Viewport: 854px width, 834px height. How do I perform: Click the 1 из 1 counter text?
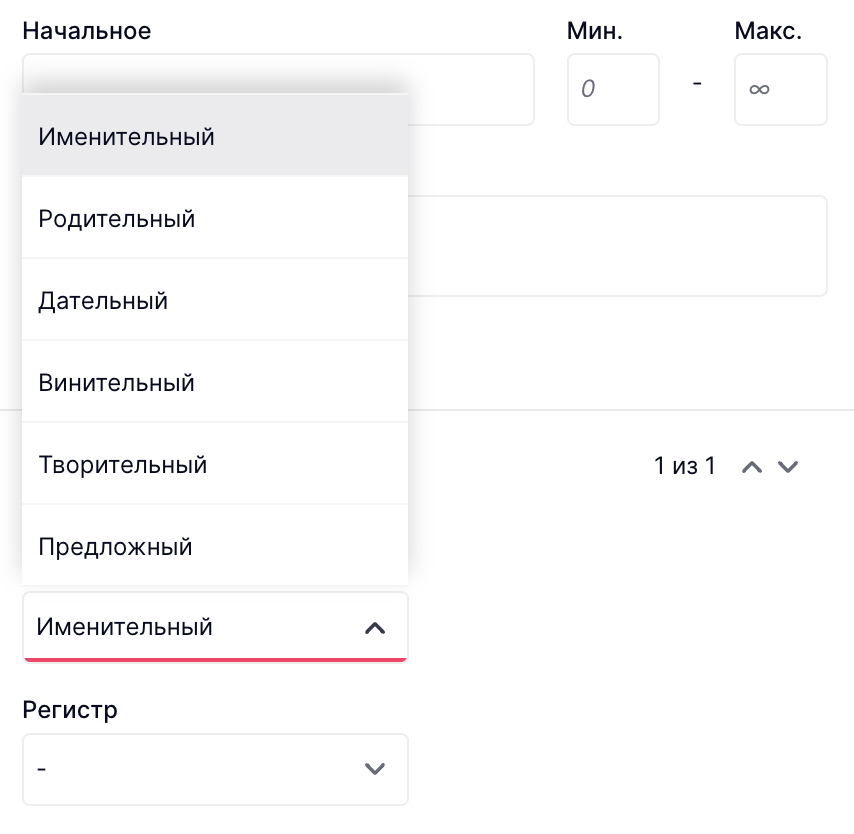coord(684,466)
